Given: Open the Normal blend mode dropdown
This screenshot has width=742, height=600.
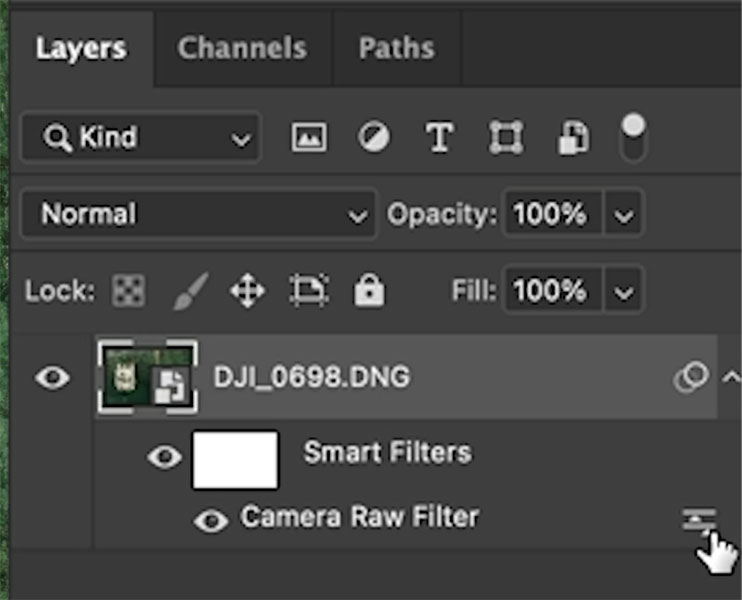Looking at the screenshot, I should [x=198, y=214].
